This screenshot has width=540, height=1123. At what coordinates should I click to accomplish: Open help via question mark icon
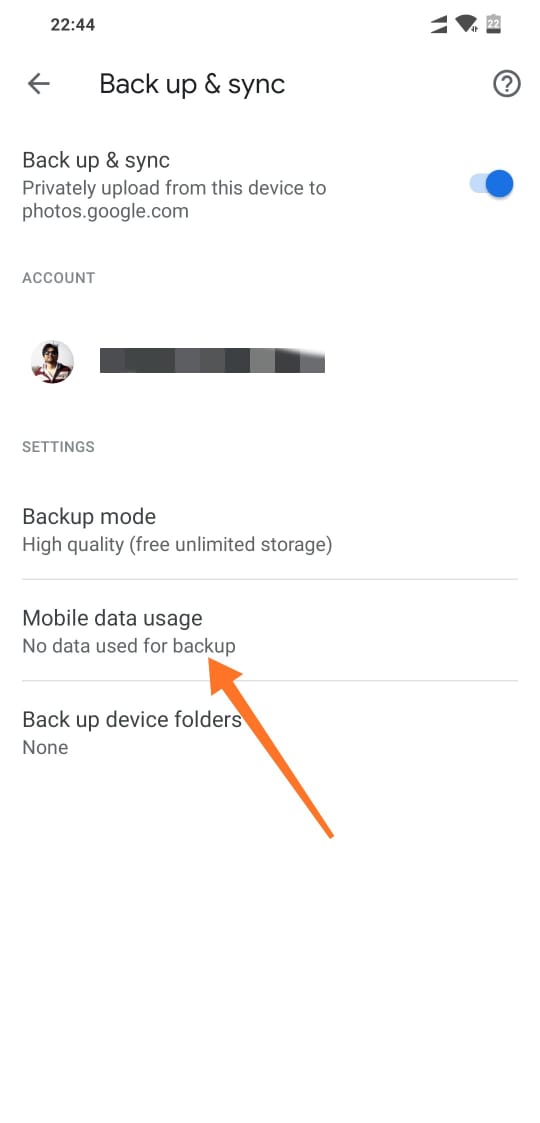point(506,85)
